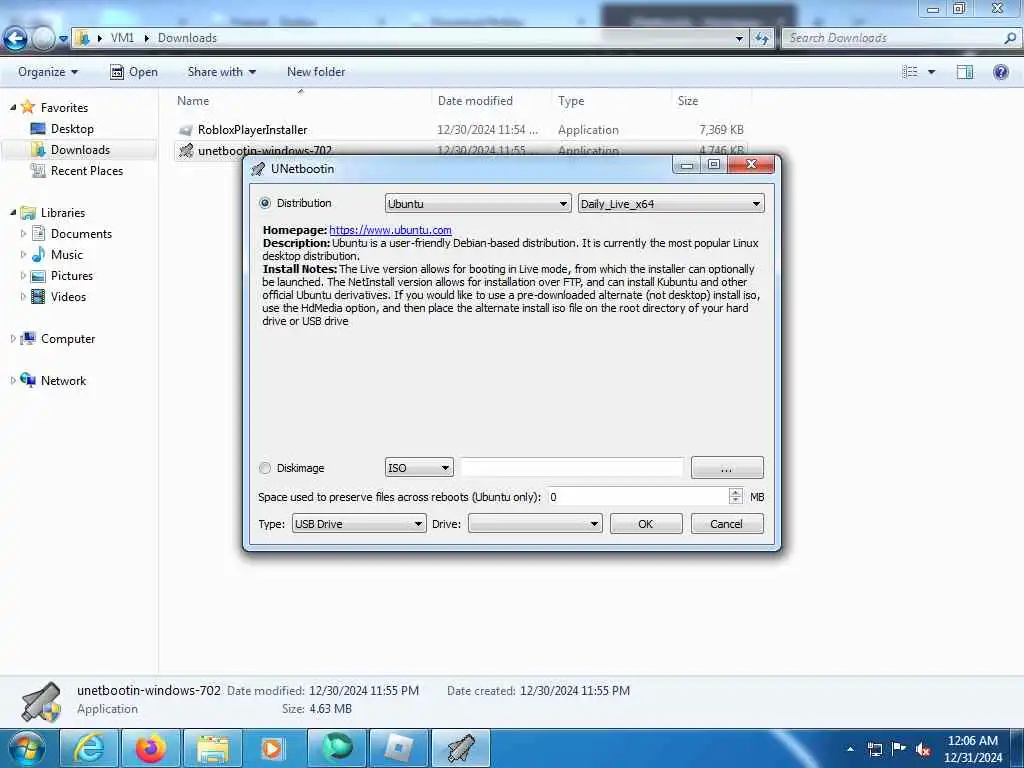Viewport: 1024px width, 768px height.
Task: Open the ISO image type dropdown
Action: click(x=419, y=468)
